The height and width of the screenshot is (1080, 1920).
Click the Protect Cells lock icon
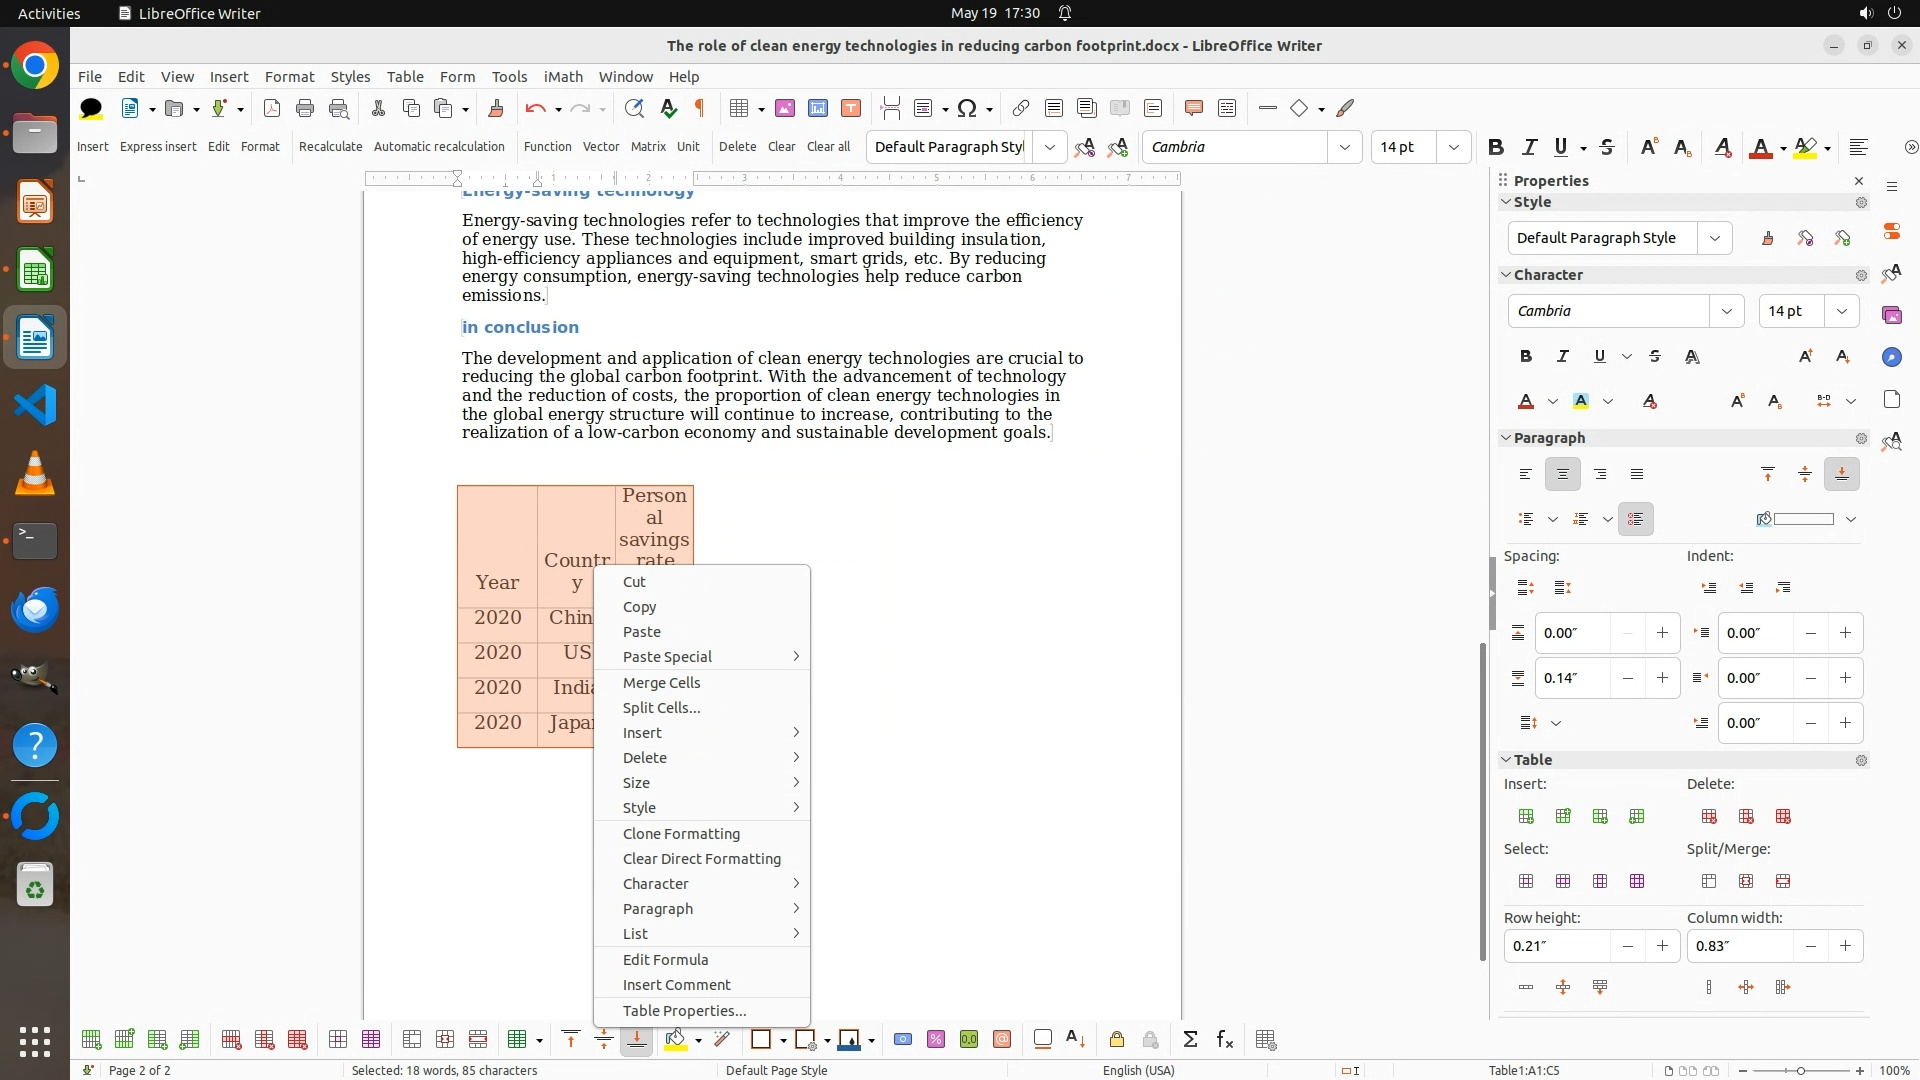(1116, 1040)
